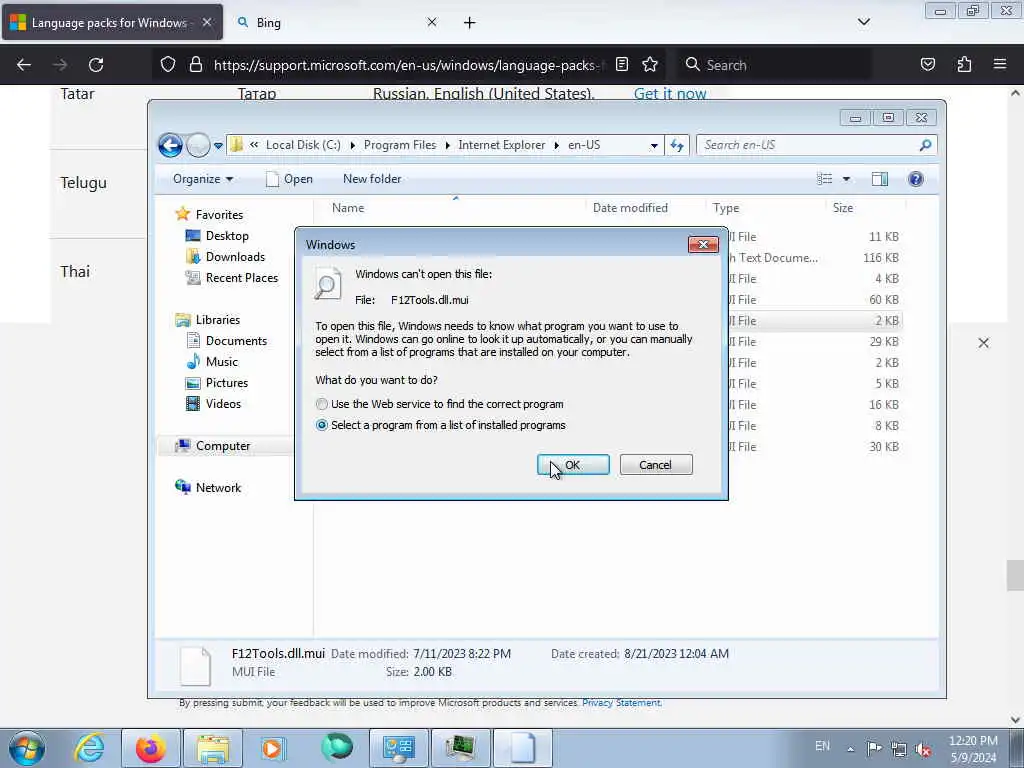Click Internet Explorer breadcrumb
Screen dimensions: 1024x768
click(x=502, y=145)
